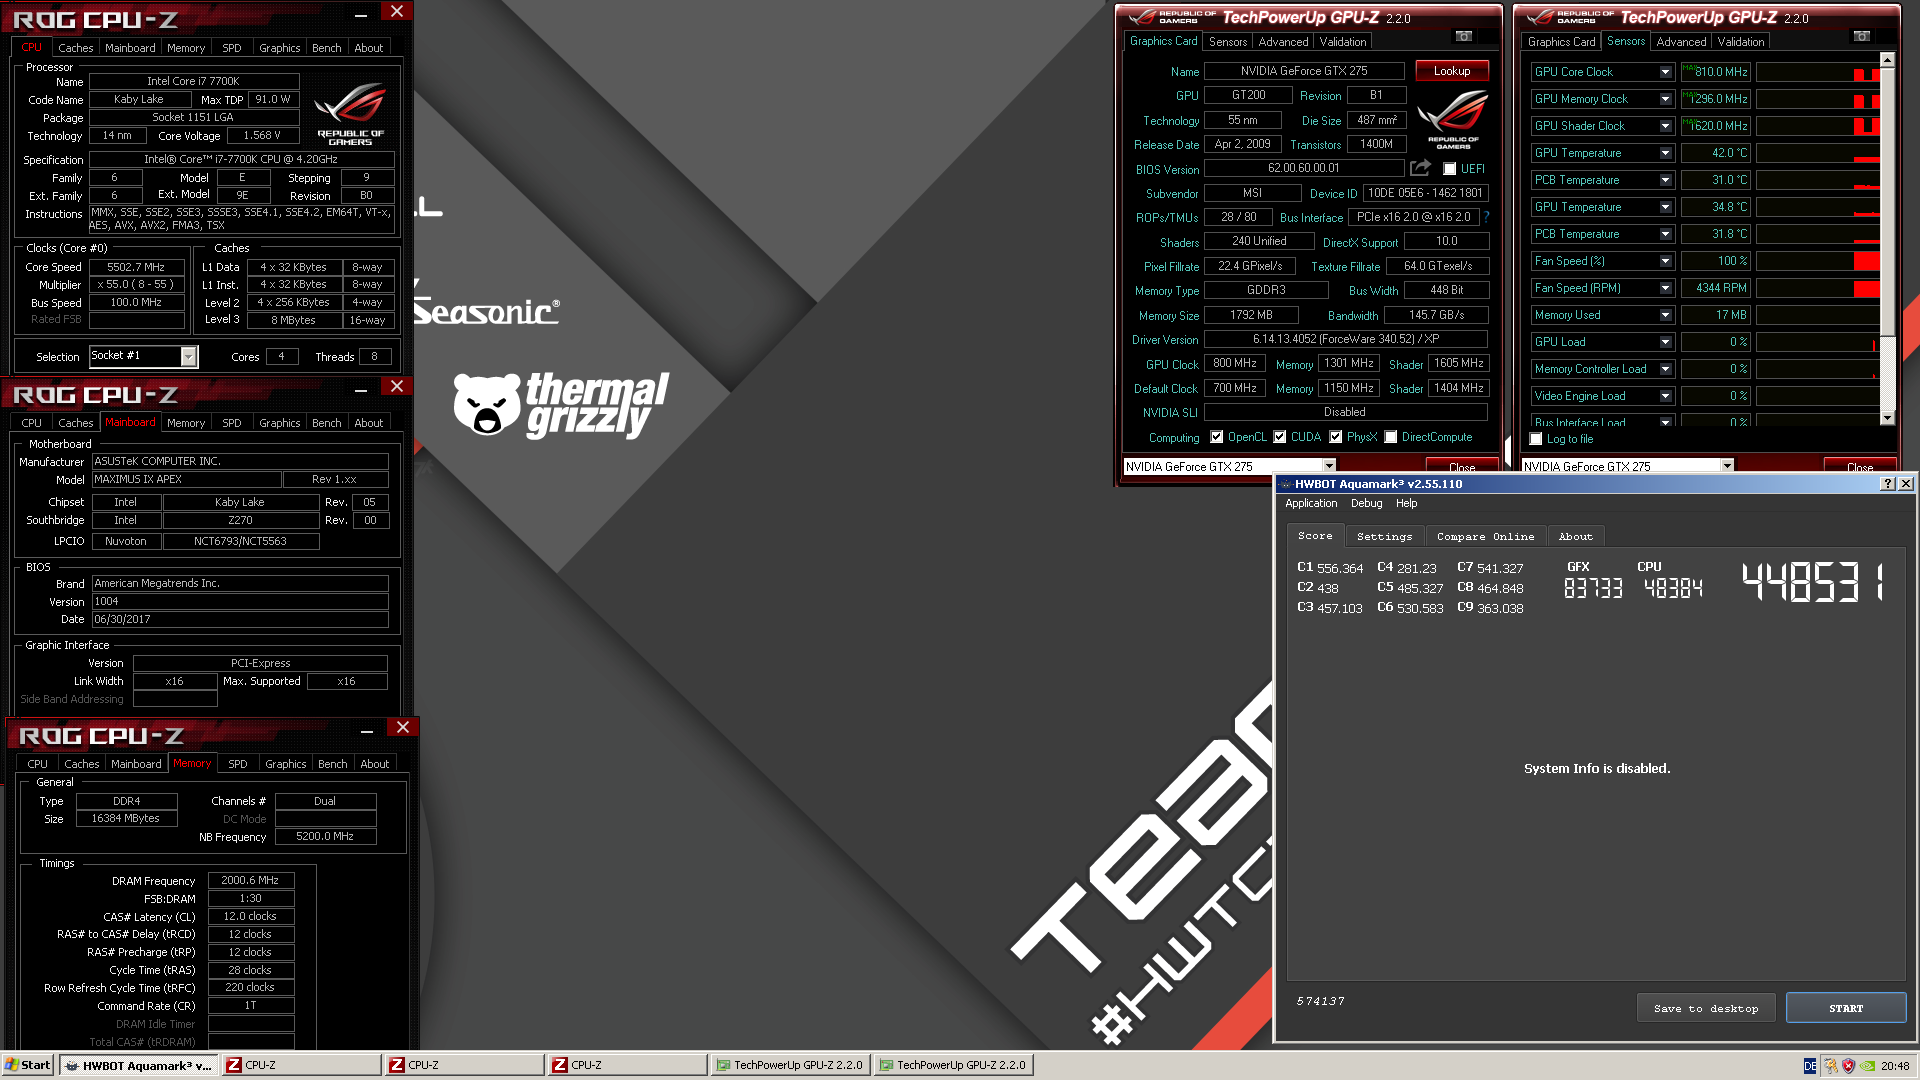Expand the Memory Used sensor dropdown
Image resolution: width=1920 pixels, height=1080 pixels.
1665,315
